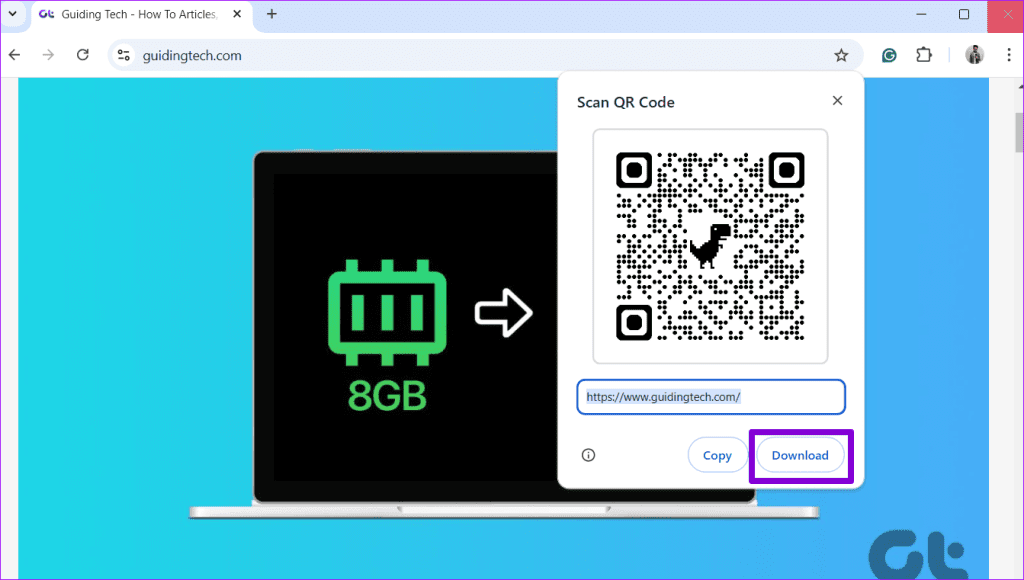1024x580 pixels.
Task: Open a new tab with plus button
Action: tap(272, 14)
